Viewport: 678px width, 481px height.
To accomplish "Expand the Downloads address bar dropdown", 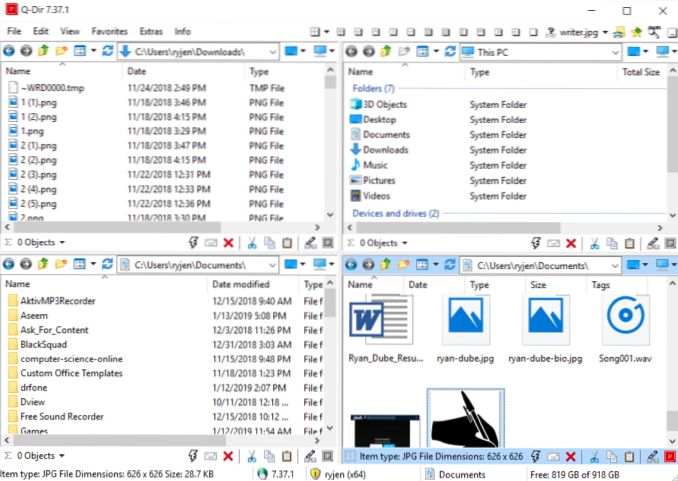I will [x=272, y=51].
